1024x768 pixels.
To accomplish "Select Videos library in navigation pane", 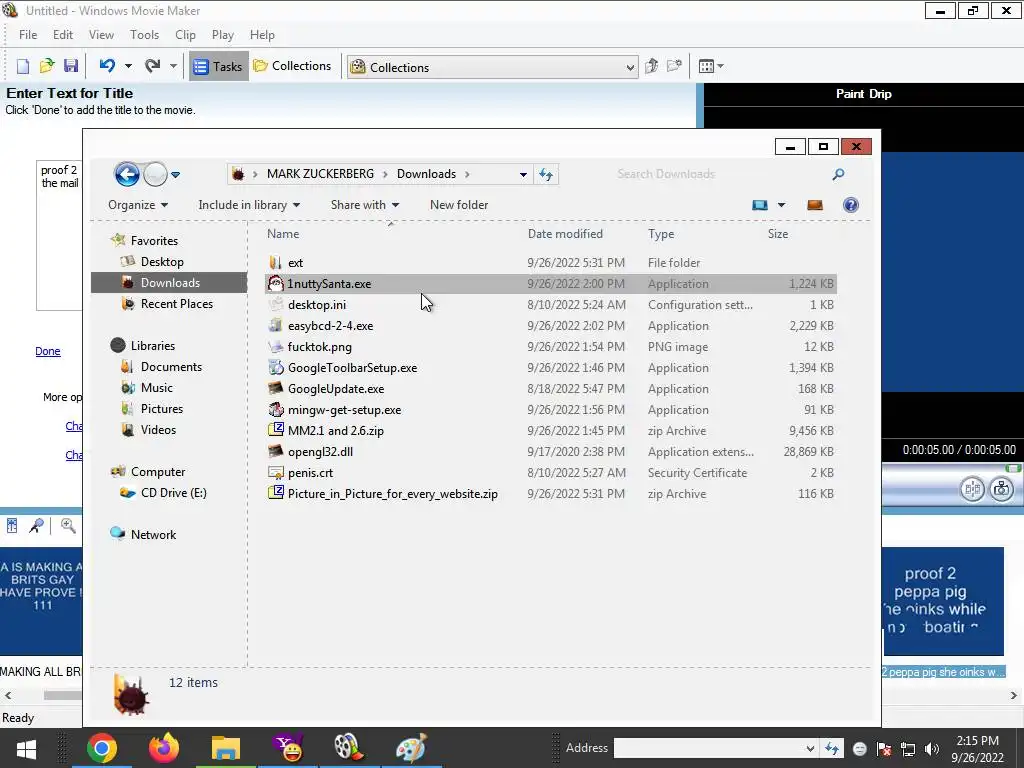I will click(x=158, y=430).
